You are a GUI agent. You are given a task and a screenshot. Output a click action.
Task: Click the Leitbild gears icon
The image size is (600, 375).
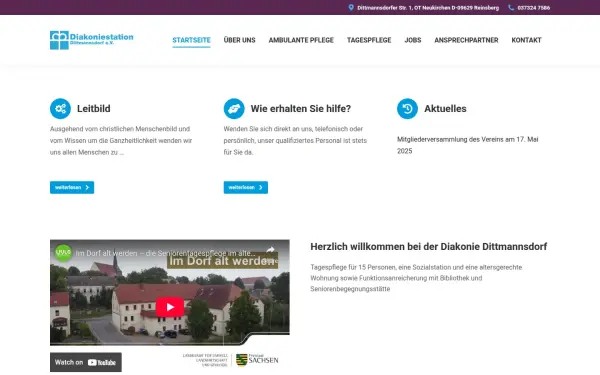click(x=60, y=109)
